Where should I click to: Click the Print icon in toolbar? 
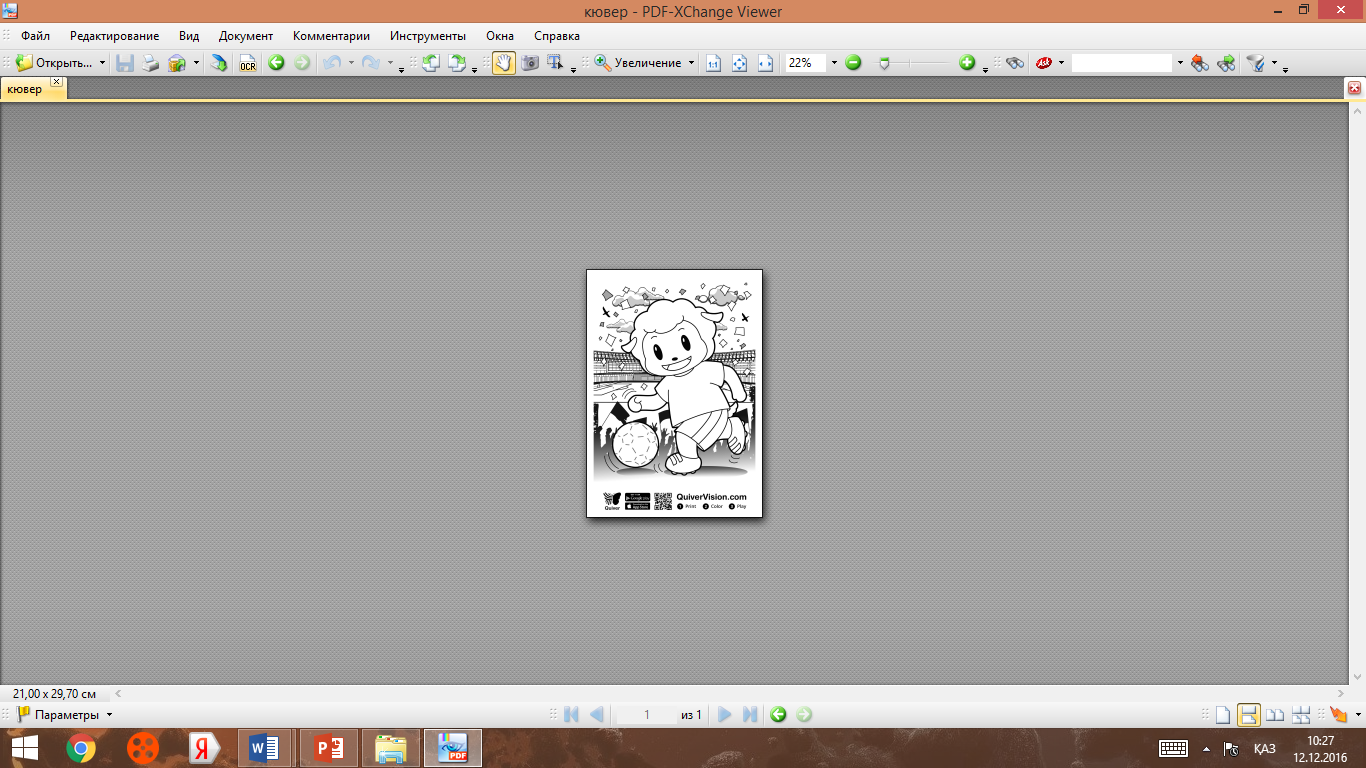150,63
